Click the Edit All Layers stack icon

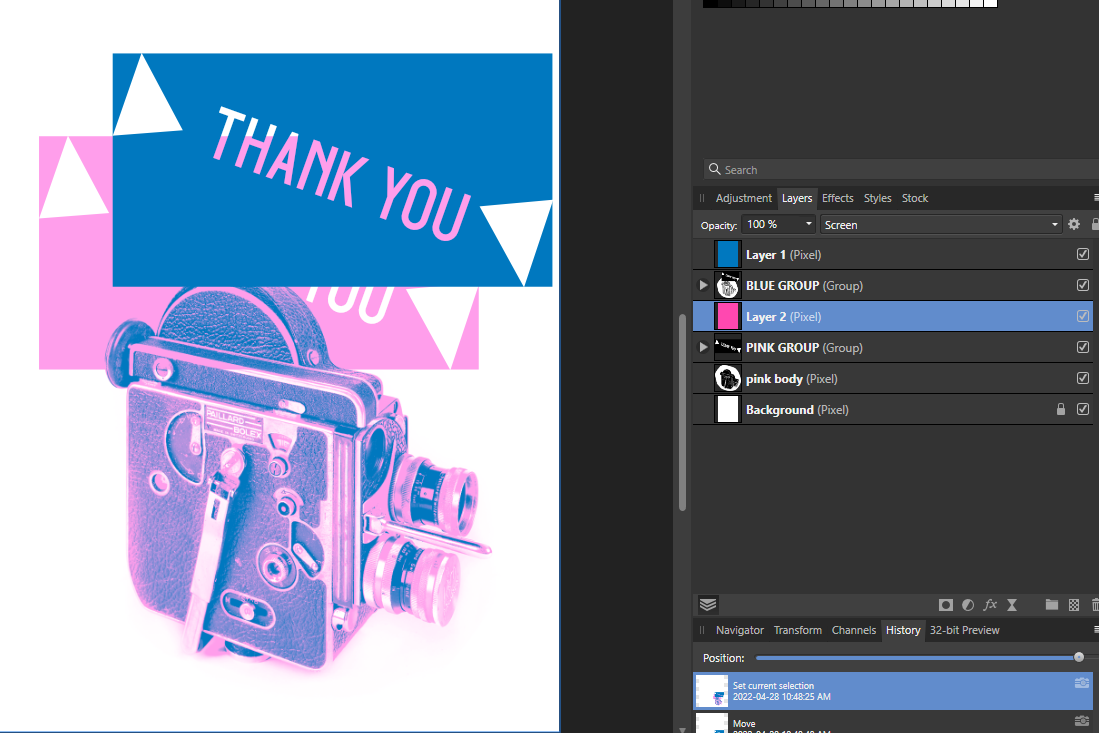click(x=708, y=604)
